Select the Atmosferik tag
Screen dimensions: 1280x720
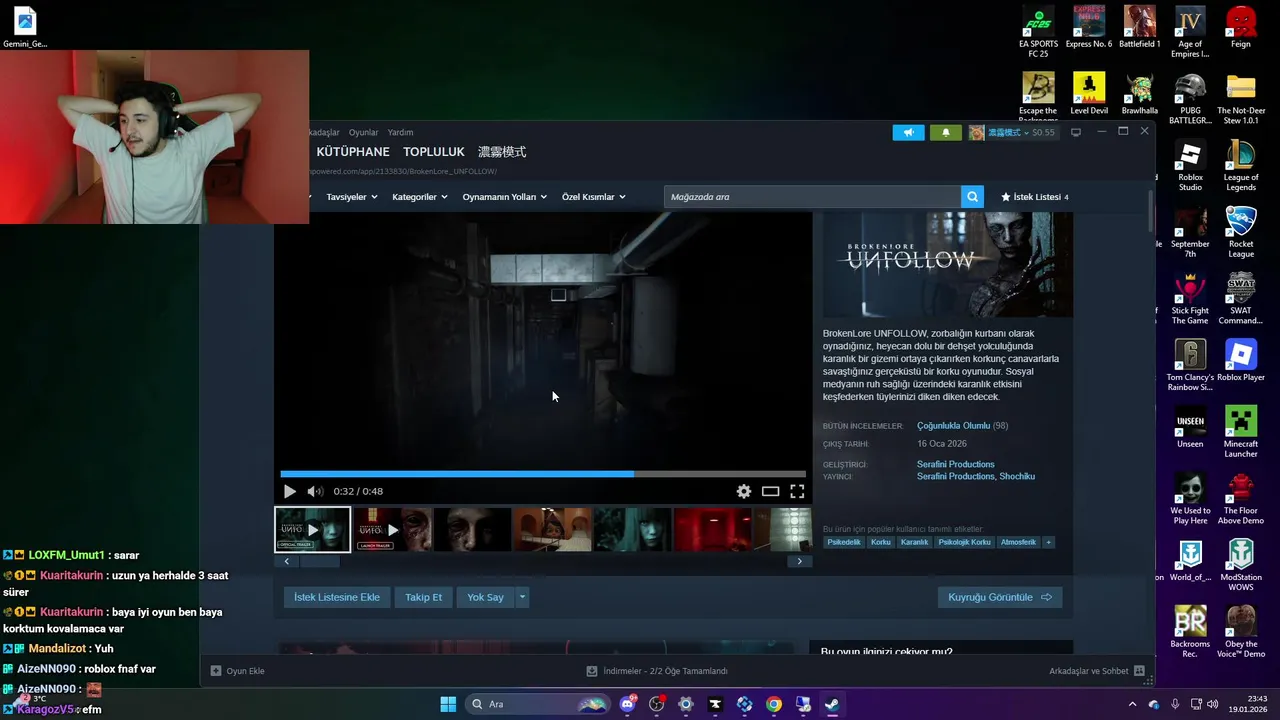(1018, 542)
